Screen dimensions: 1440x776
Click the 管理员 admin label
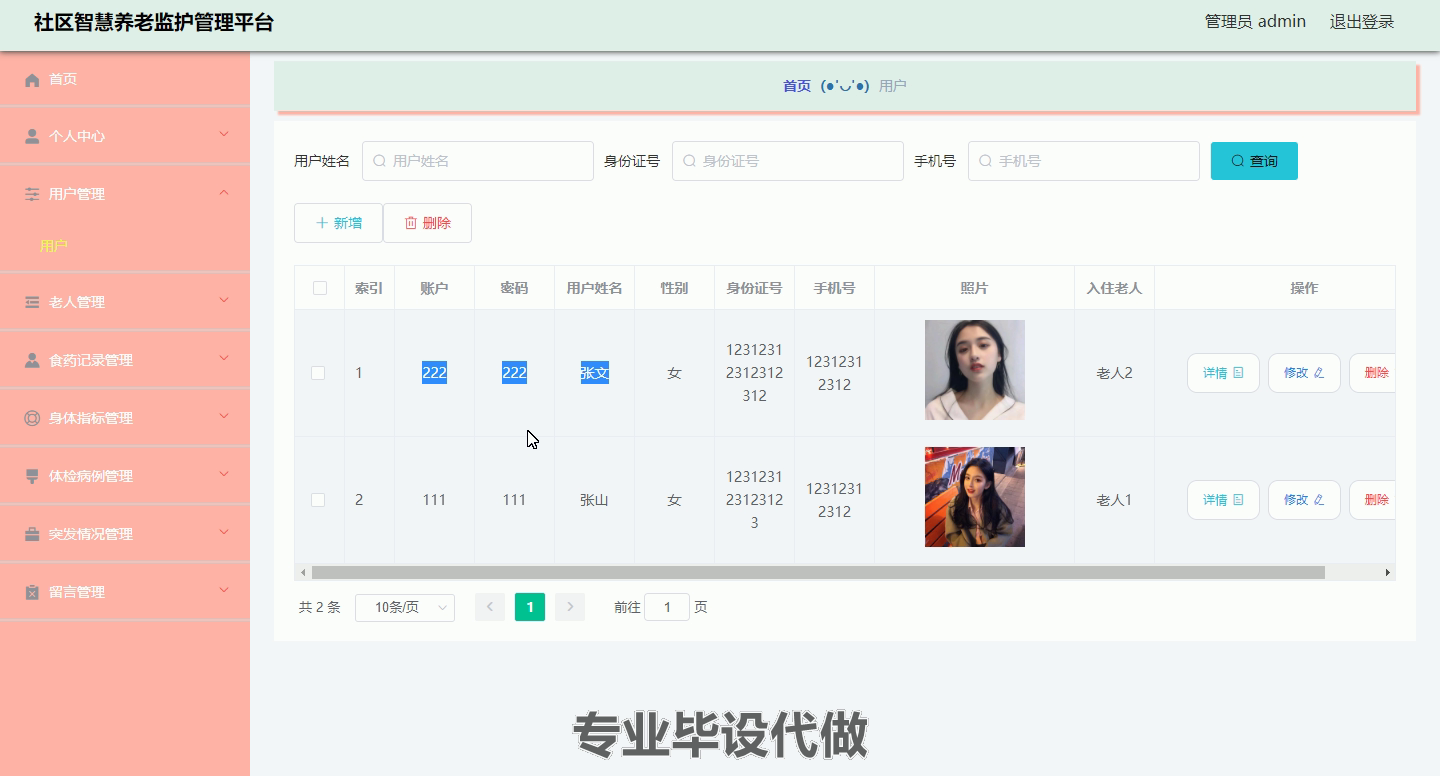pos(1255,21)
